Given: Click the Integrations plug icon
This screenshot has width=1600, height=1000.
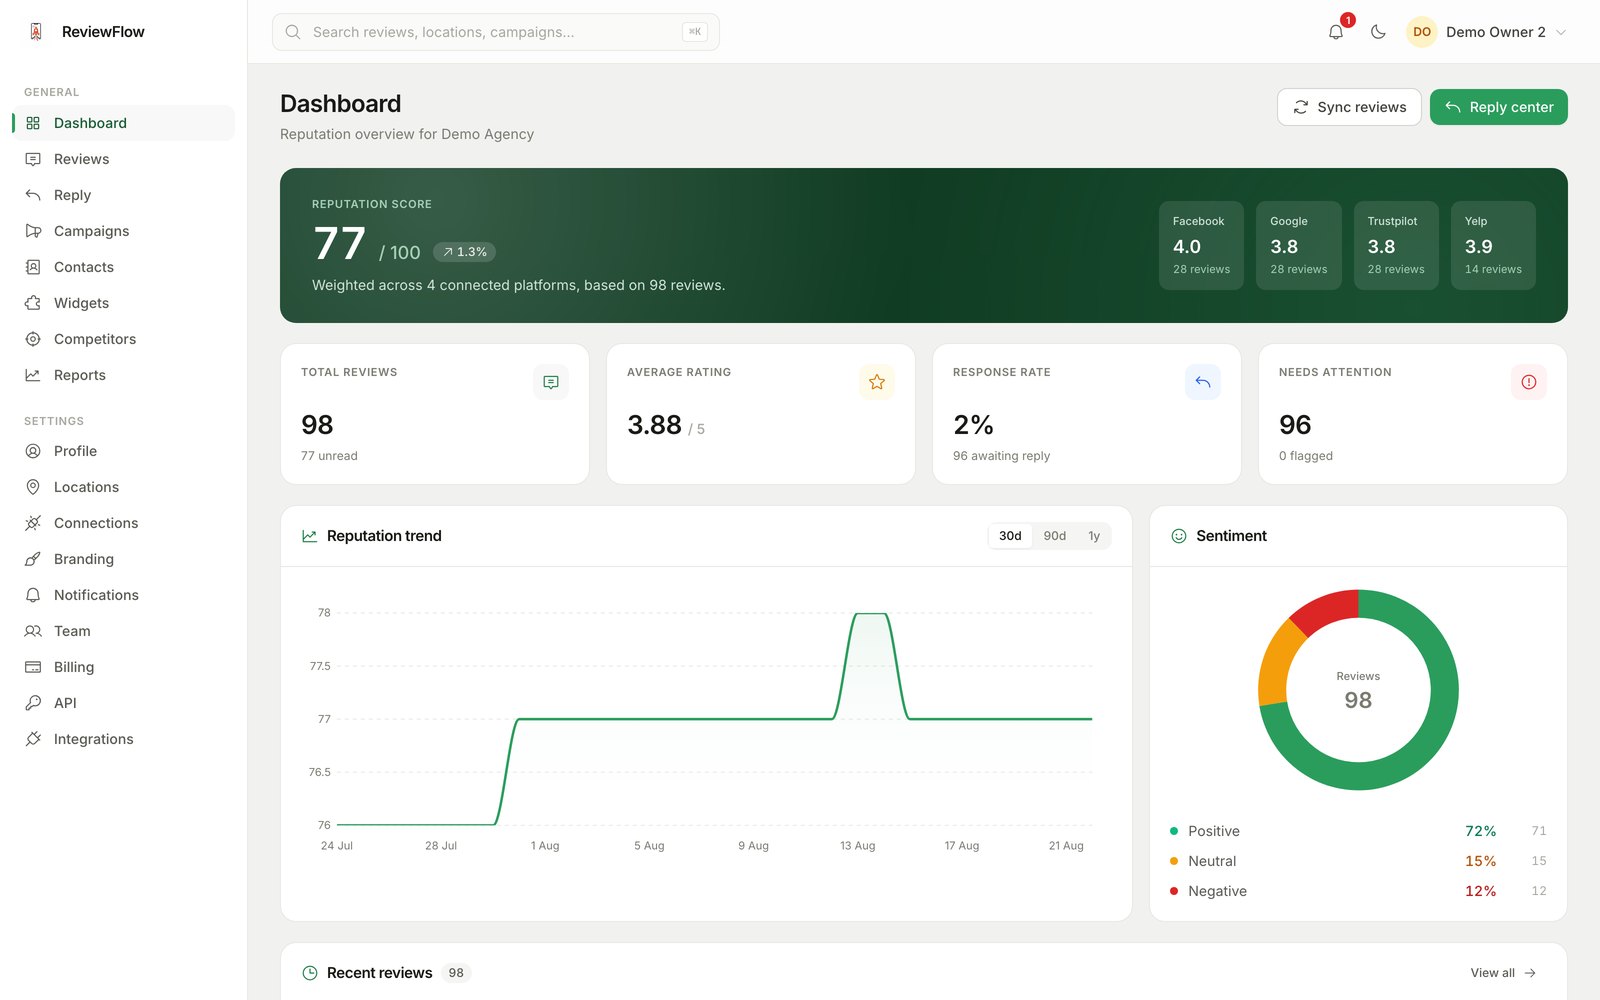Looking at the screenshot, I should point(33,739).
